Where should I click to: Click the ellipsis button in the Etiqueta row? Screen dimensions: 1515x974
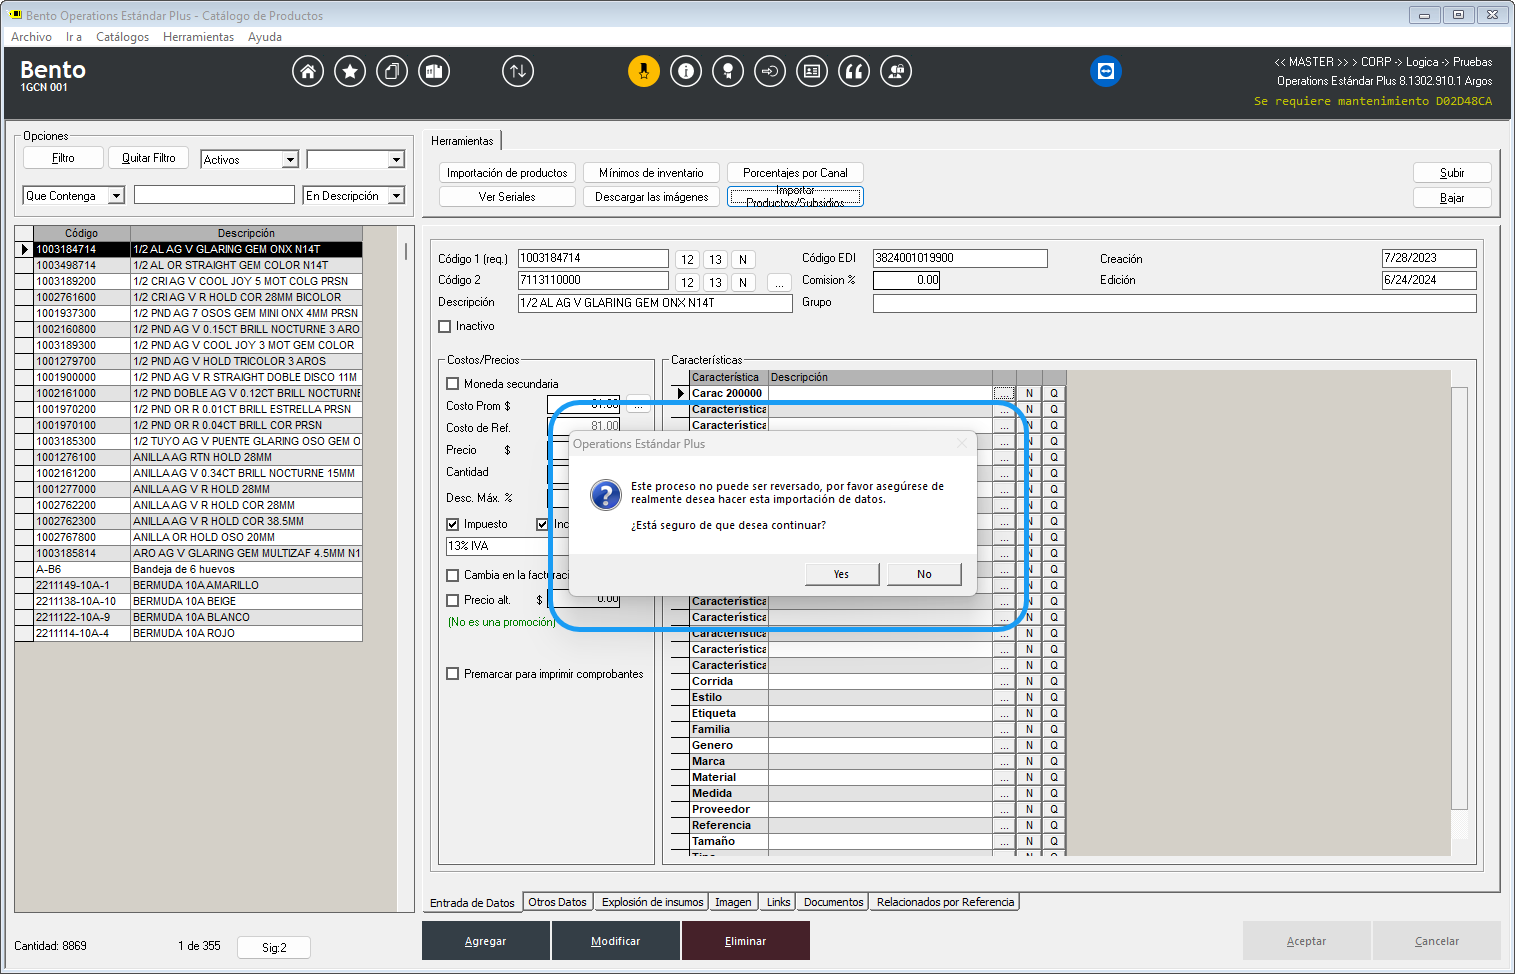click(1004, 713)
